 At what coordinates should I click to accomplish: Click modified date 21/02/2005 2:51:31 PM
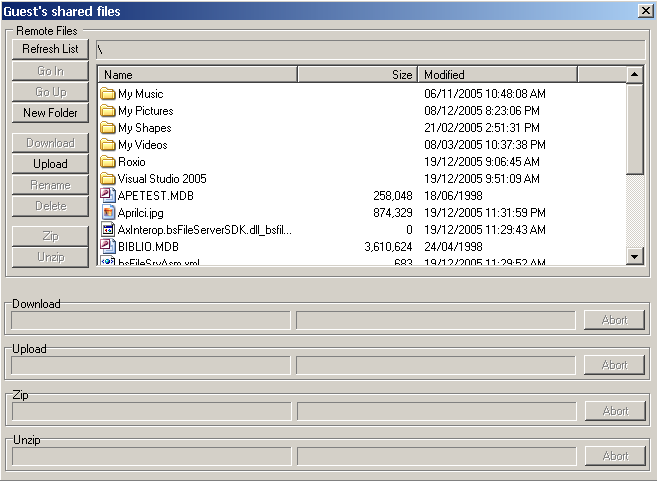tap(482, 127)
